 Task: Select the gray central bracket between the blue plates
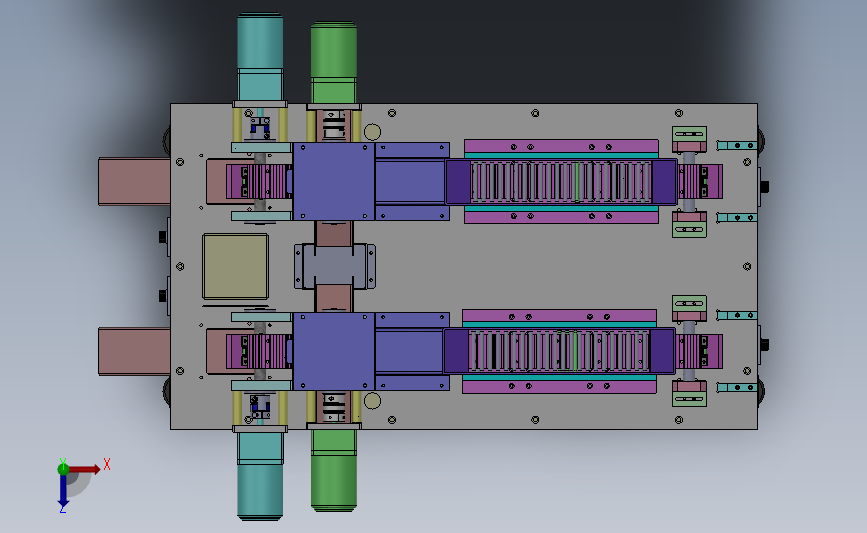(x=335, y=266)
